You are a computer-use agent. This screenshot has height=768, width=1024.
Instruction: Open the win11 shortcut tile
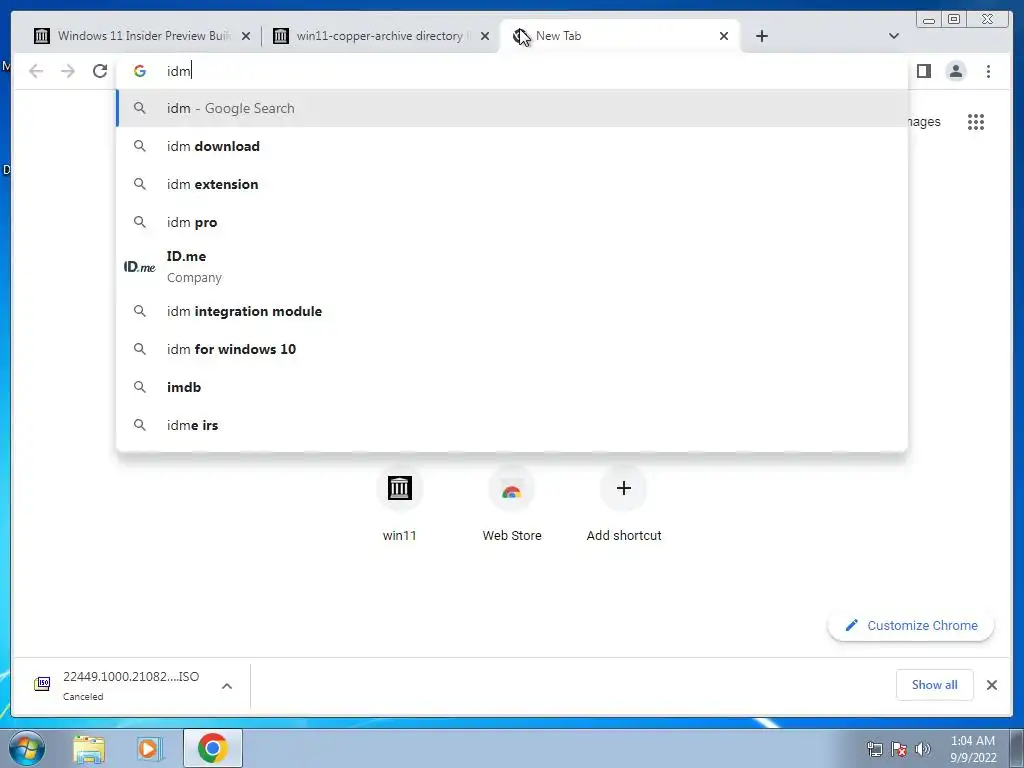tap(400, 504)
